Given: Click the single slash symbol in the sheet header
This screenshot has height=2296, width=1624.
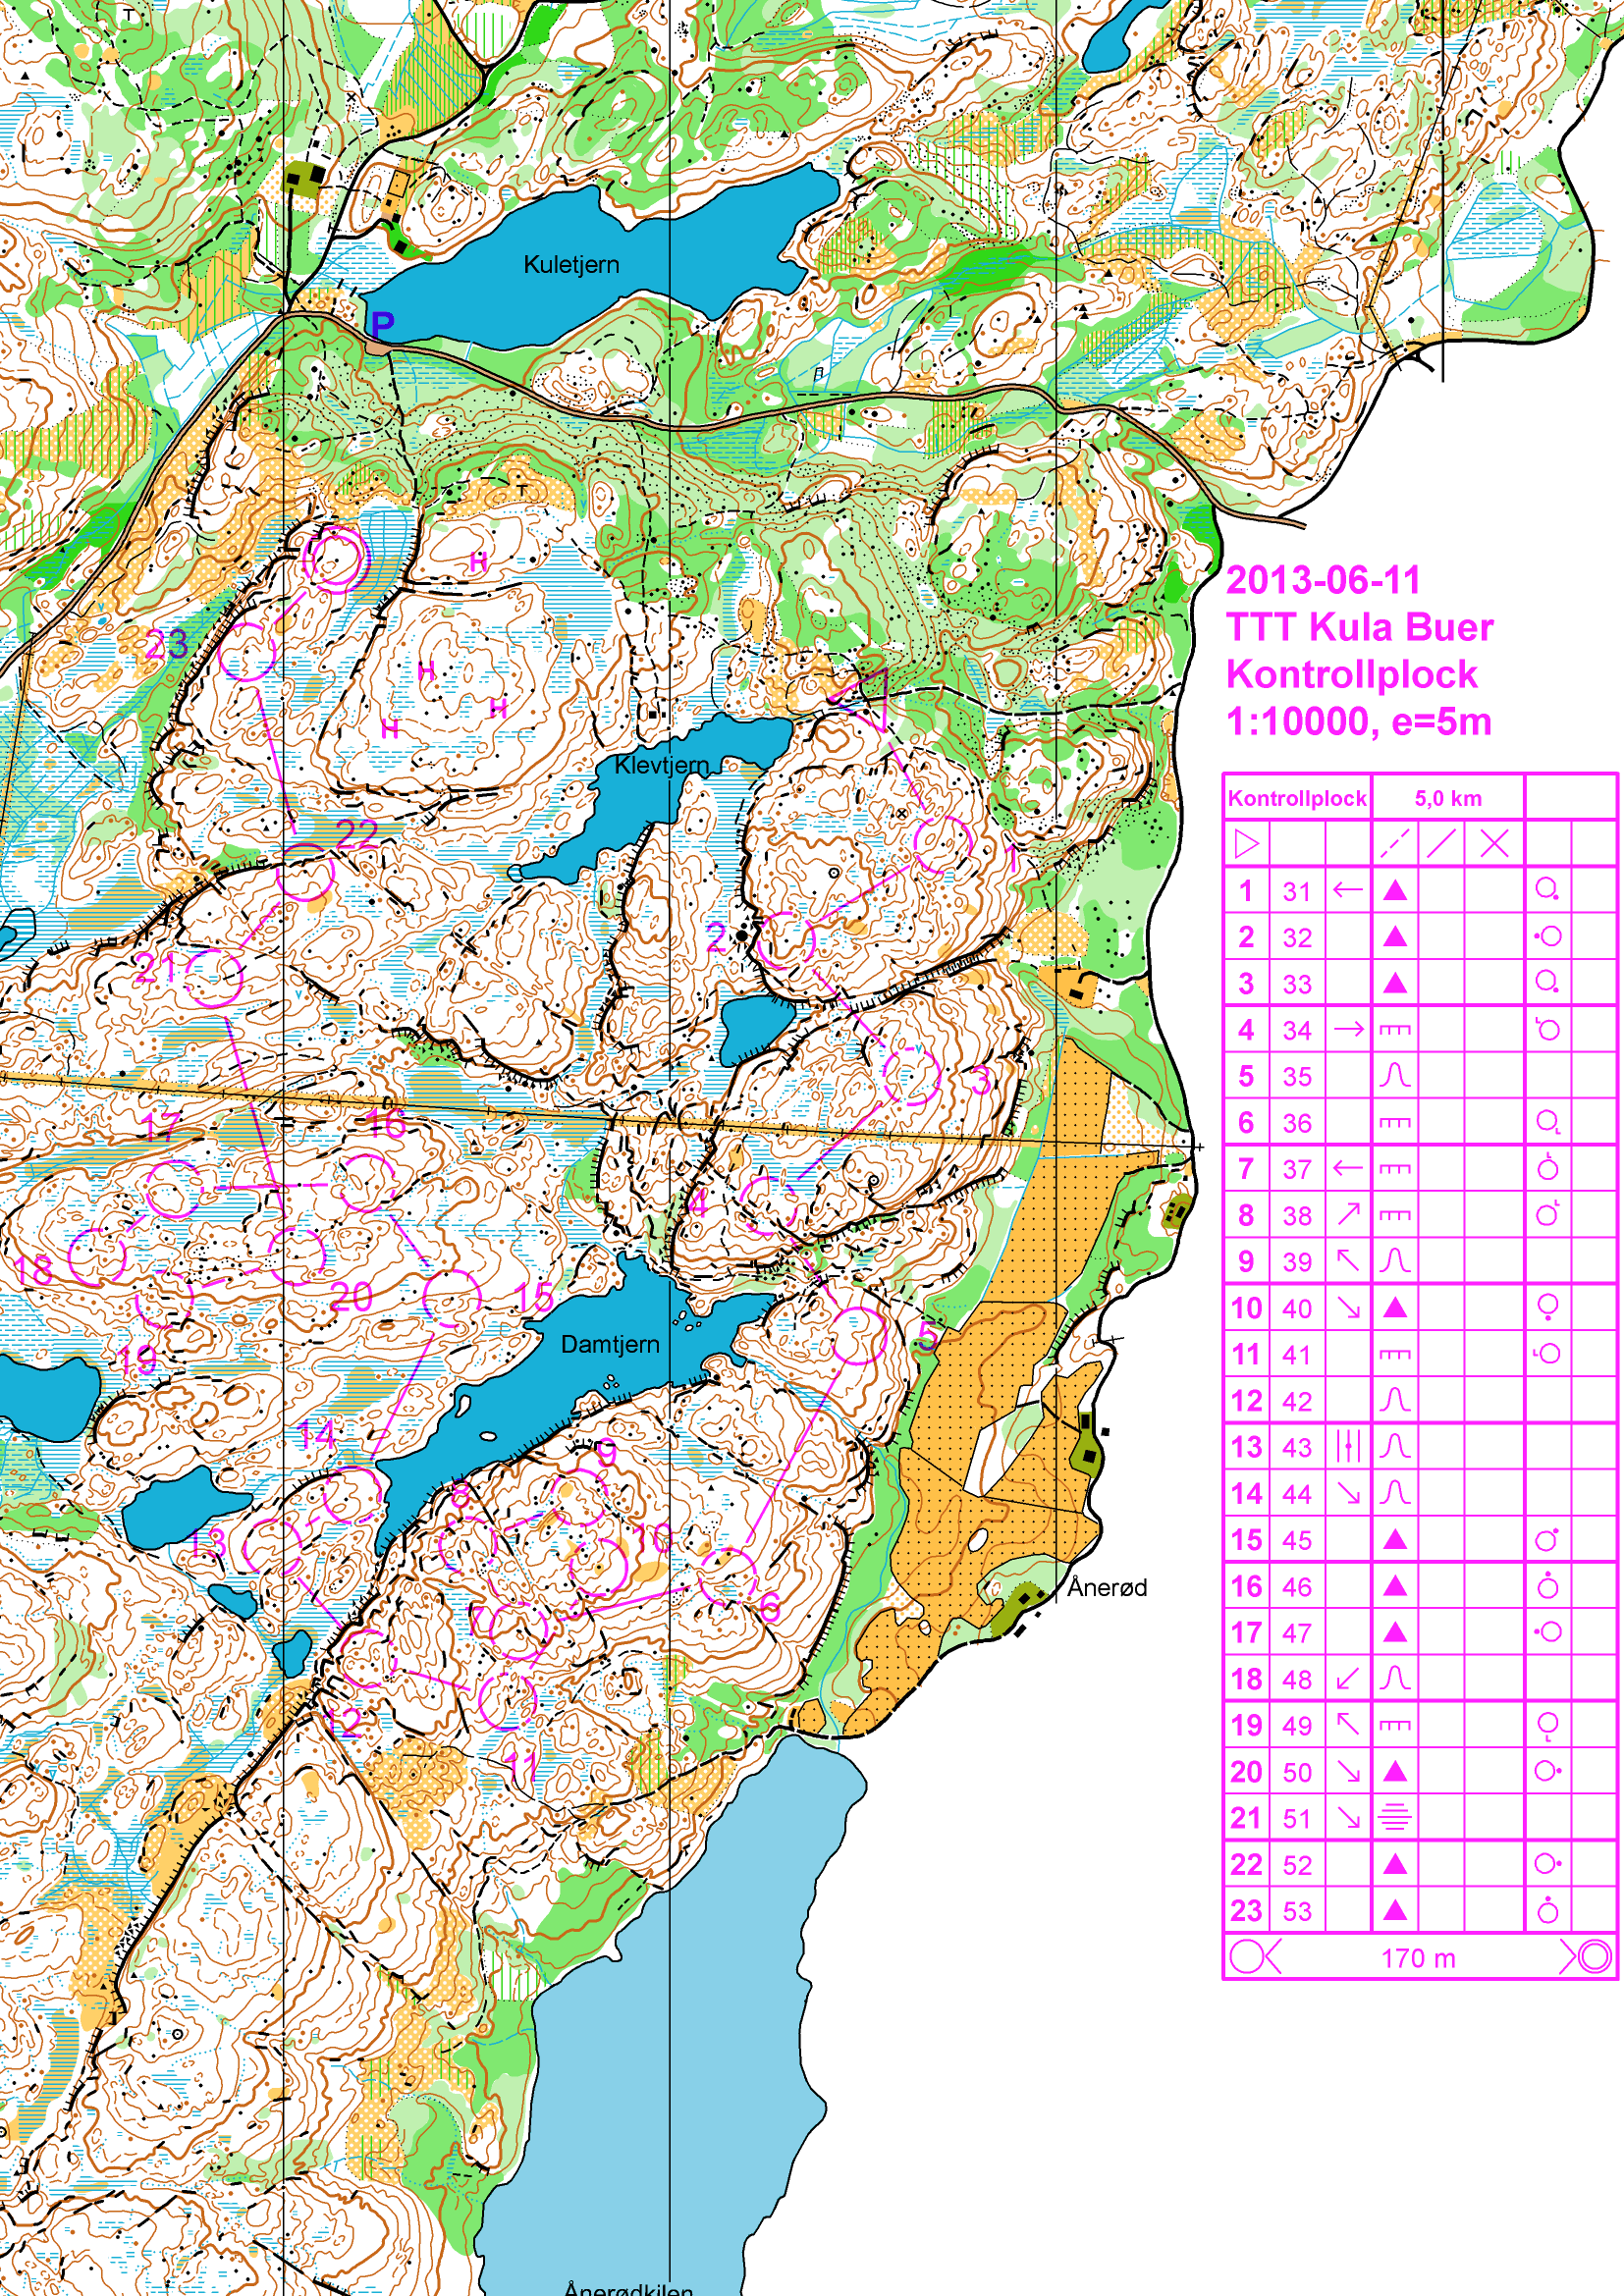Looking at the screenshot, I should click(x=1441, y=844).
